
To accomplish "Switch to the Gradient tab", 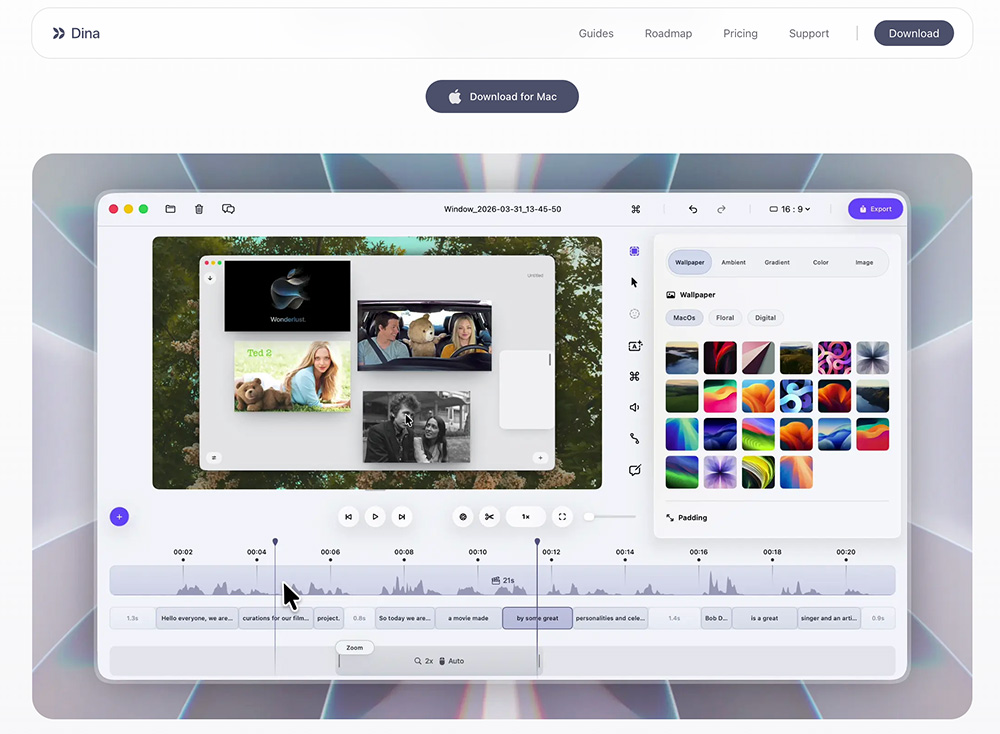I will click(777, 262).
